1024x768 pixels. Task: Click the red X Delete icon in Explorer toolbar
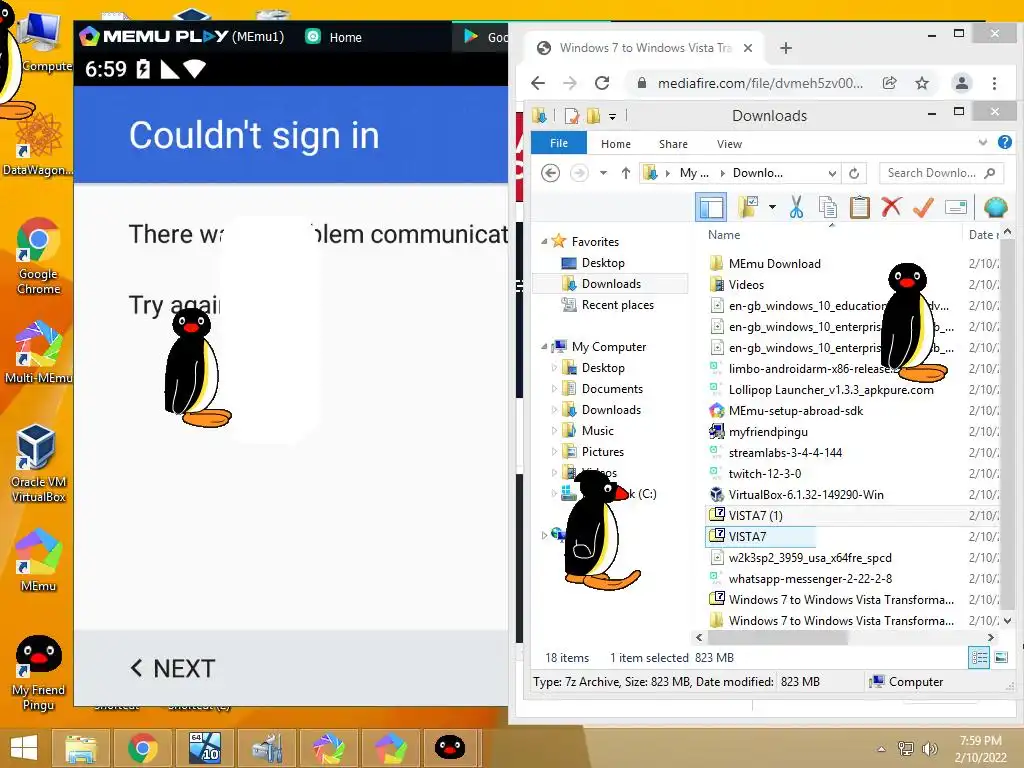(x=891, y=207)
